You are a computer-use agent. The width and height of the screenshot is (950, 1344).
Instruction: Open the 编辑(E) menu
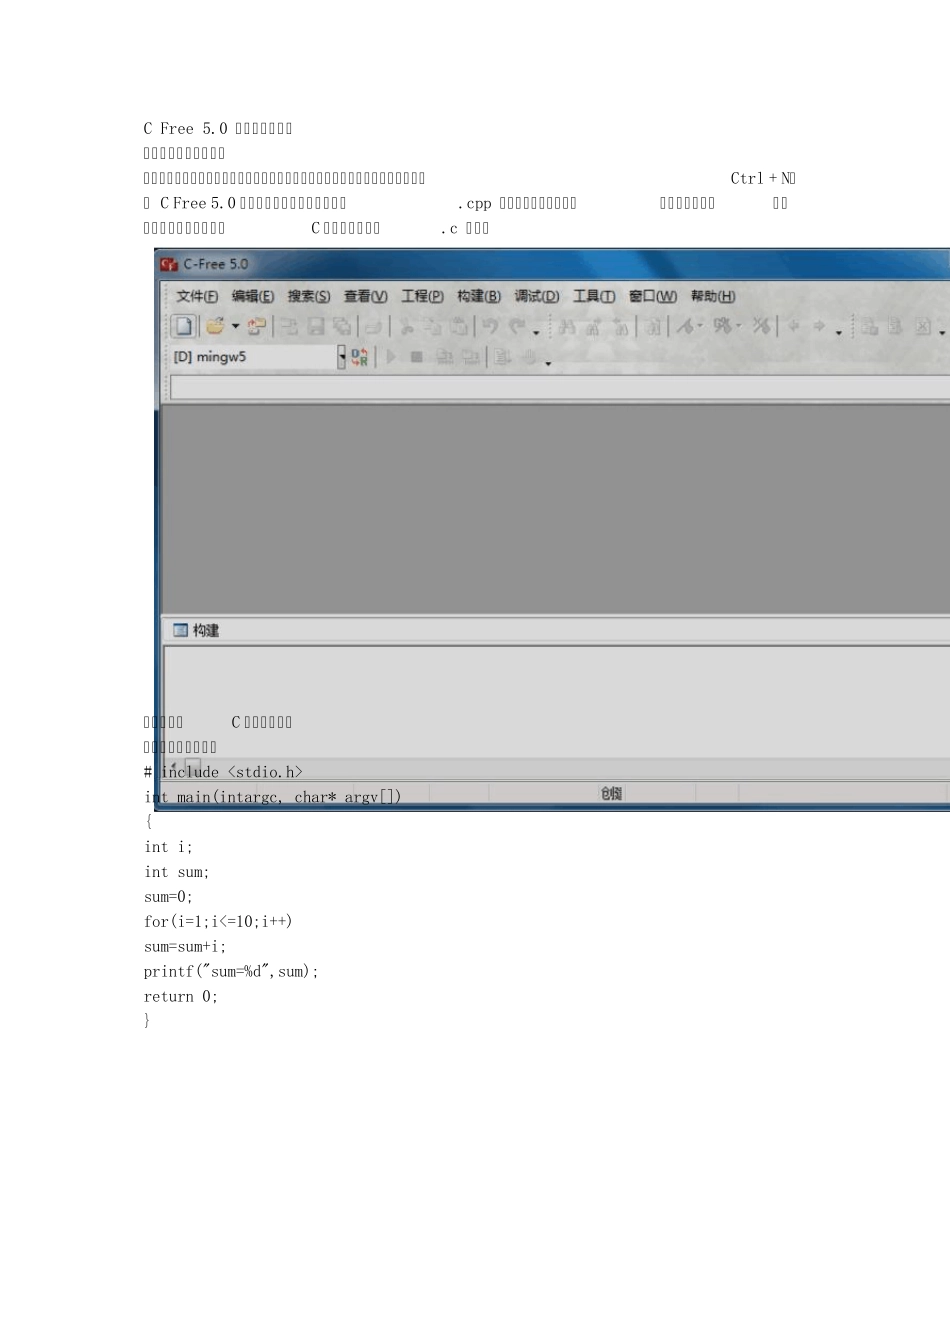tap(253, 296)
